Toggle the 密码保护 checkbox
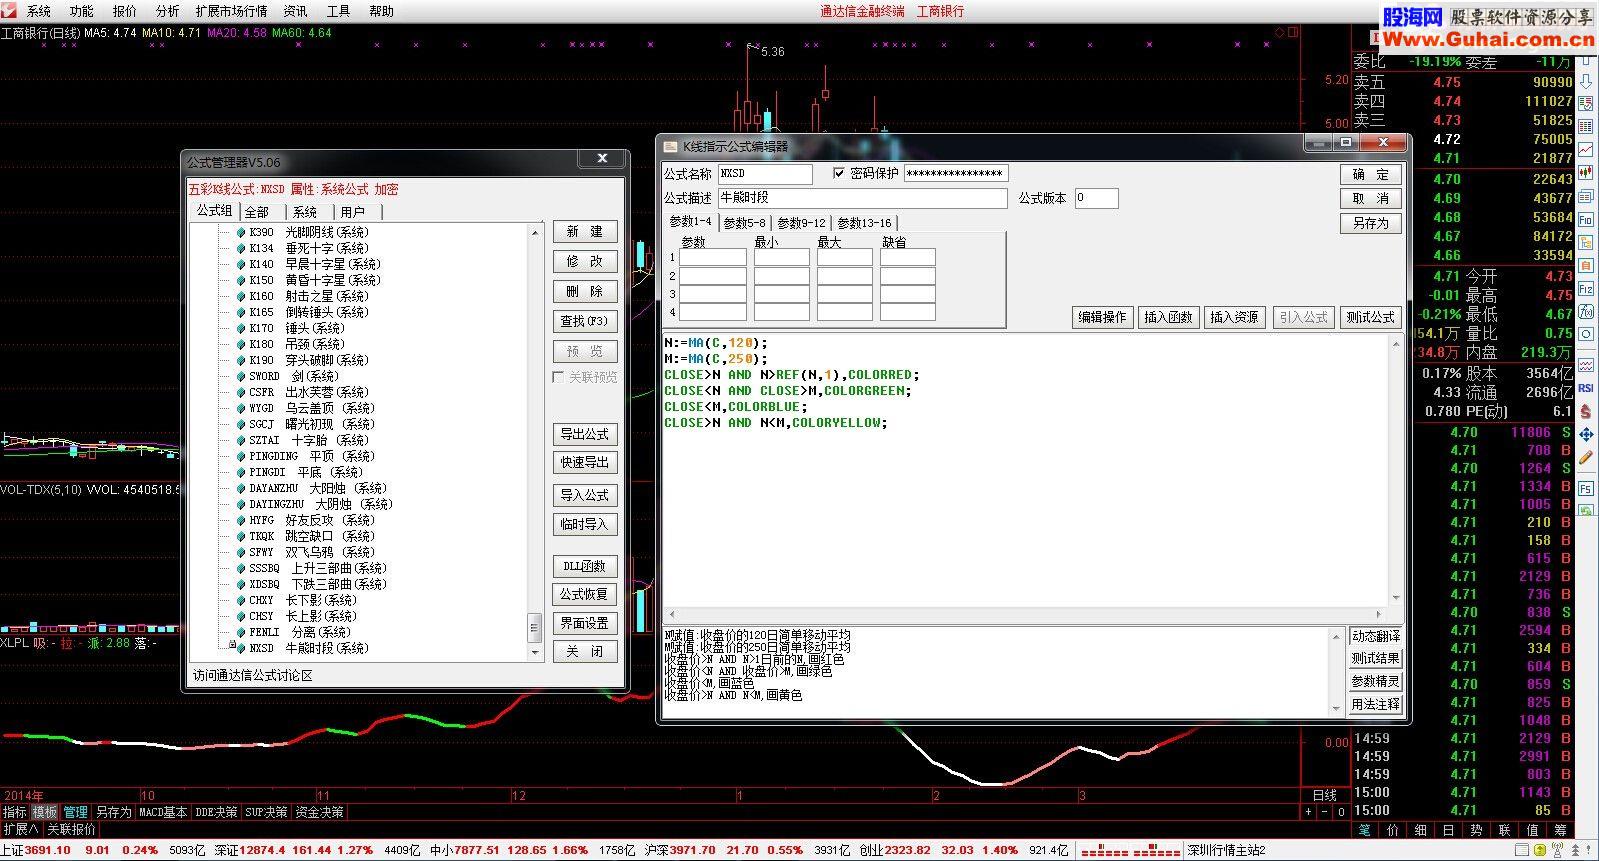The width and height of the screenshot is (1599, 861). [838, 173]
